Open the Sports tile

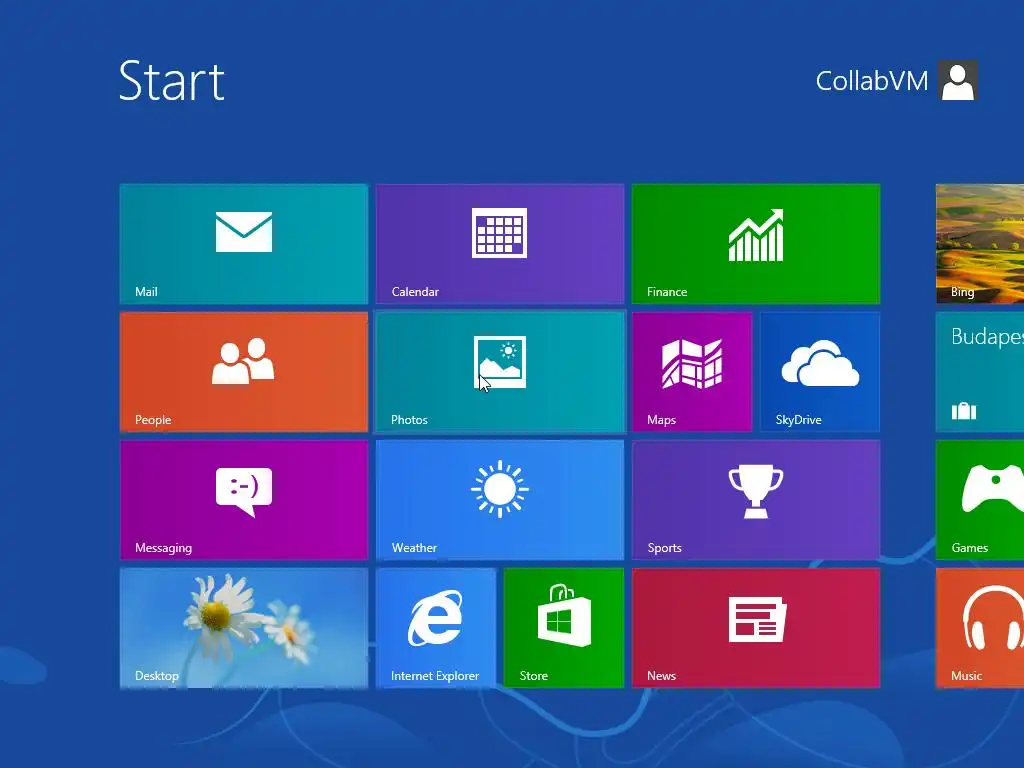pos(756,500)
